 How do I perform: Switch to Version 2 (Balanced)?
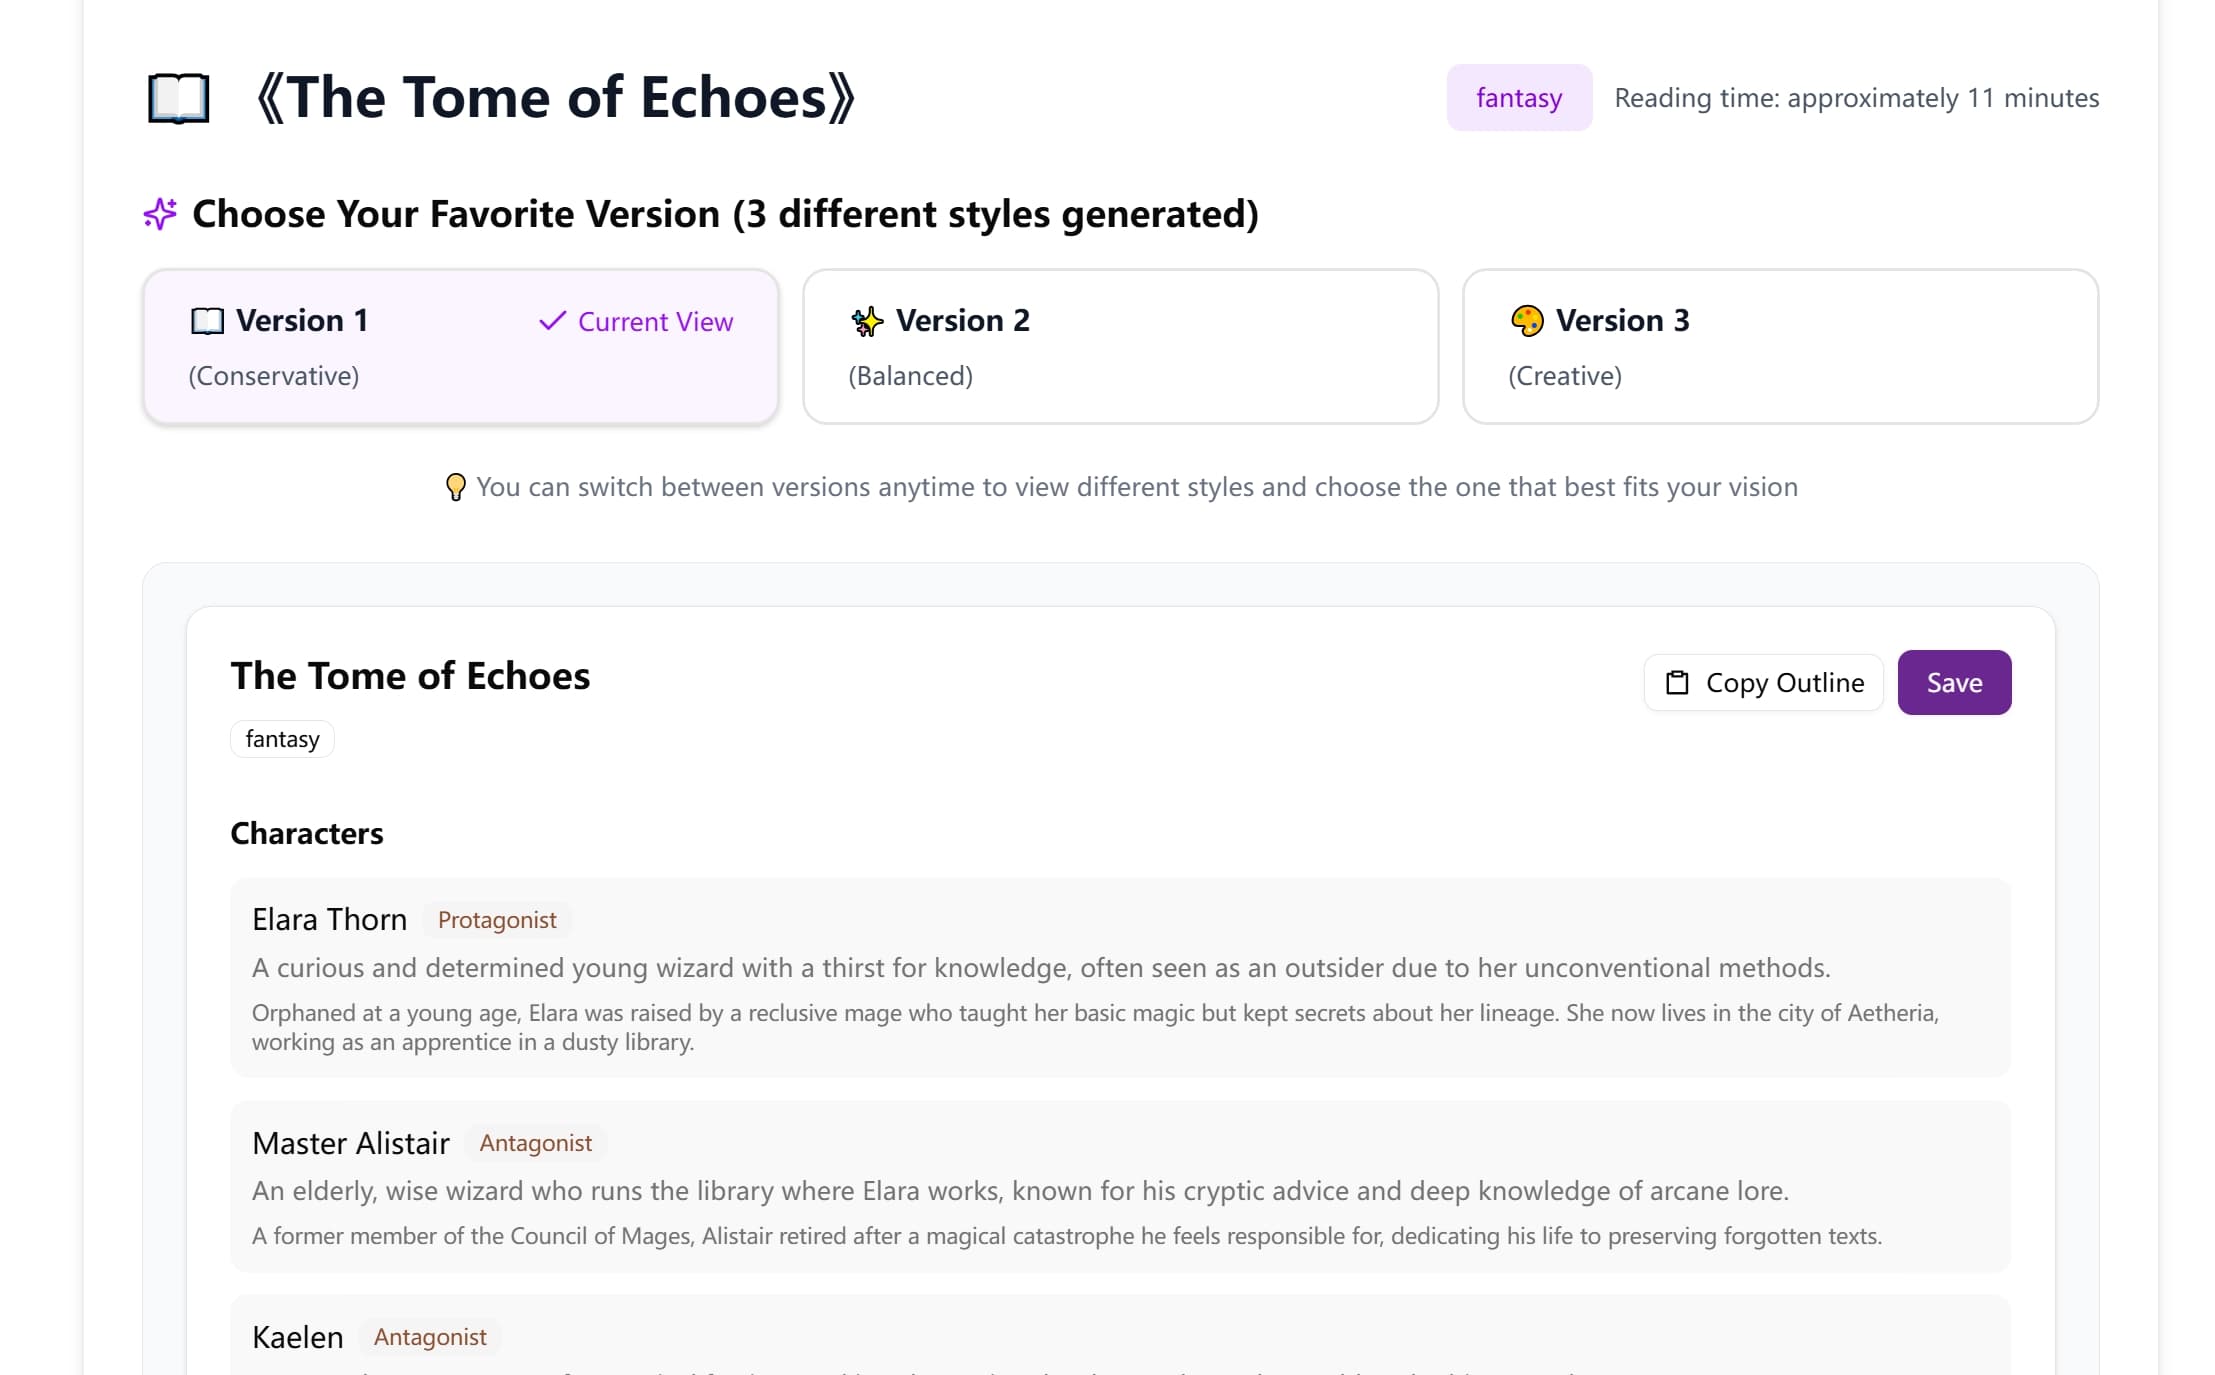click(x=1119, y=346)
